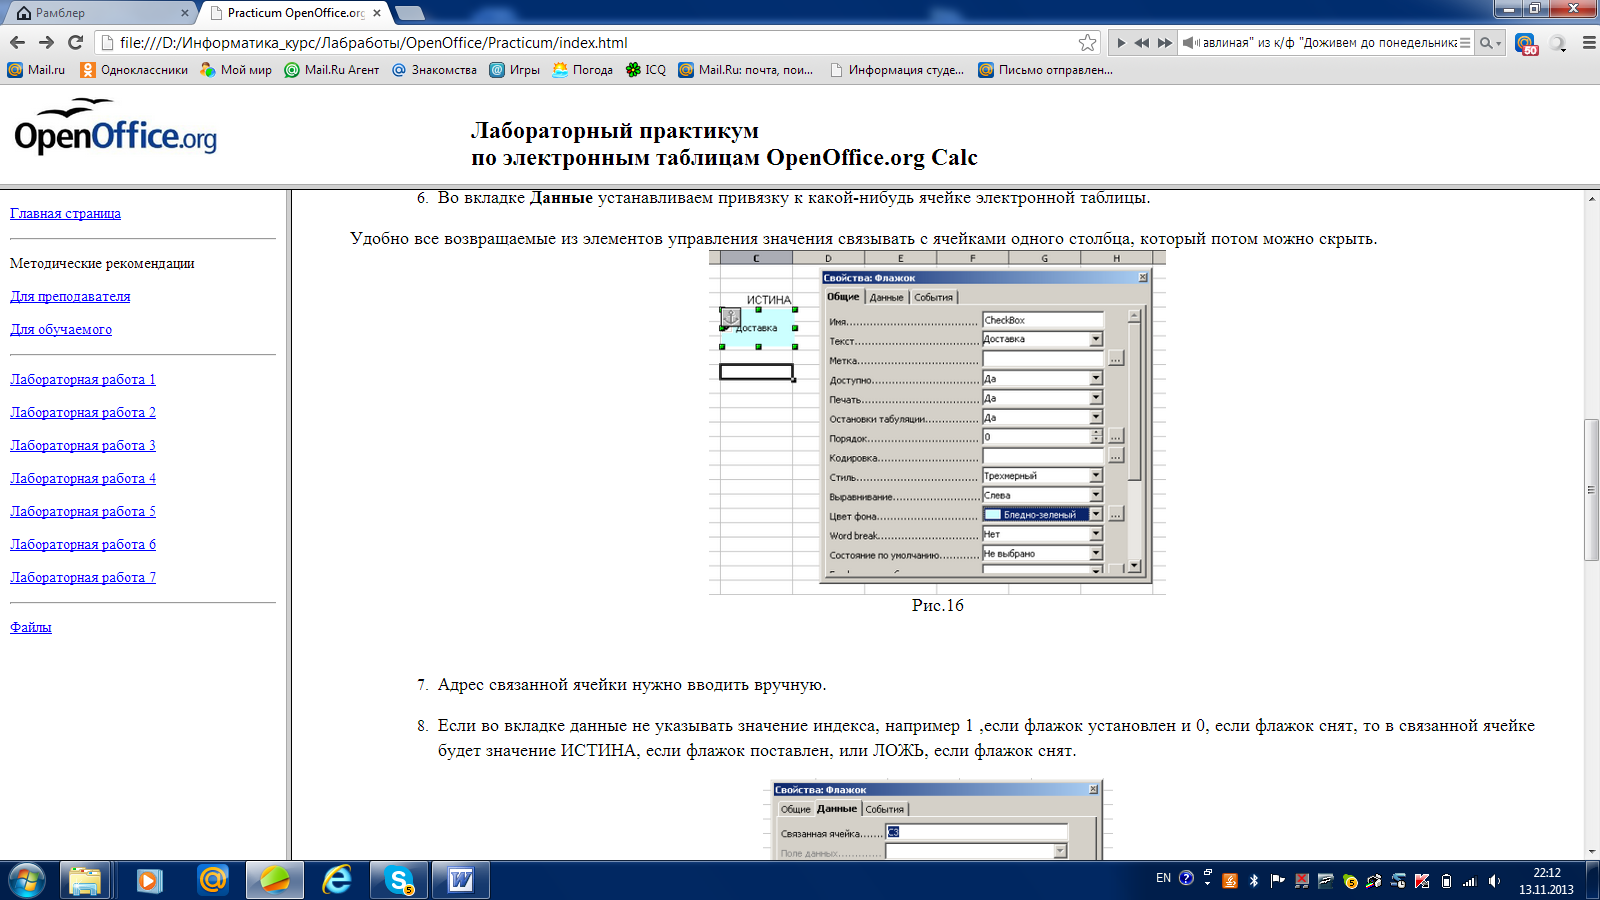Click the browser forward arrow
The image size is (1600, 900).
[46, 42]
